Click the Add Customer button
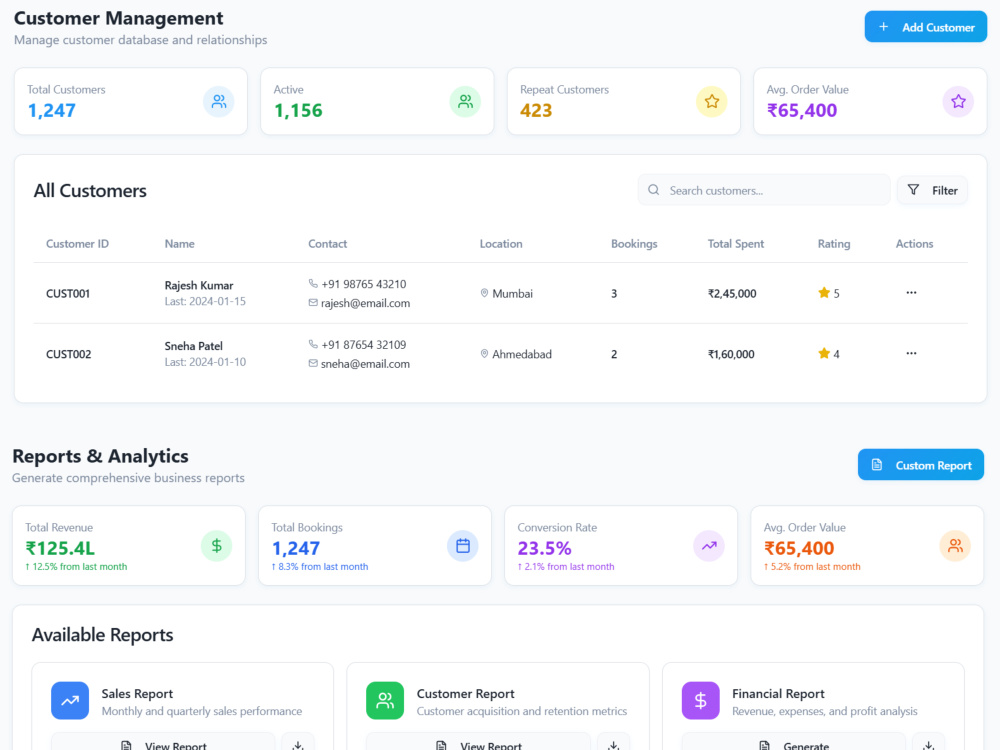1000x750 pixels. click(x=925, y=27)
